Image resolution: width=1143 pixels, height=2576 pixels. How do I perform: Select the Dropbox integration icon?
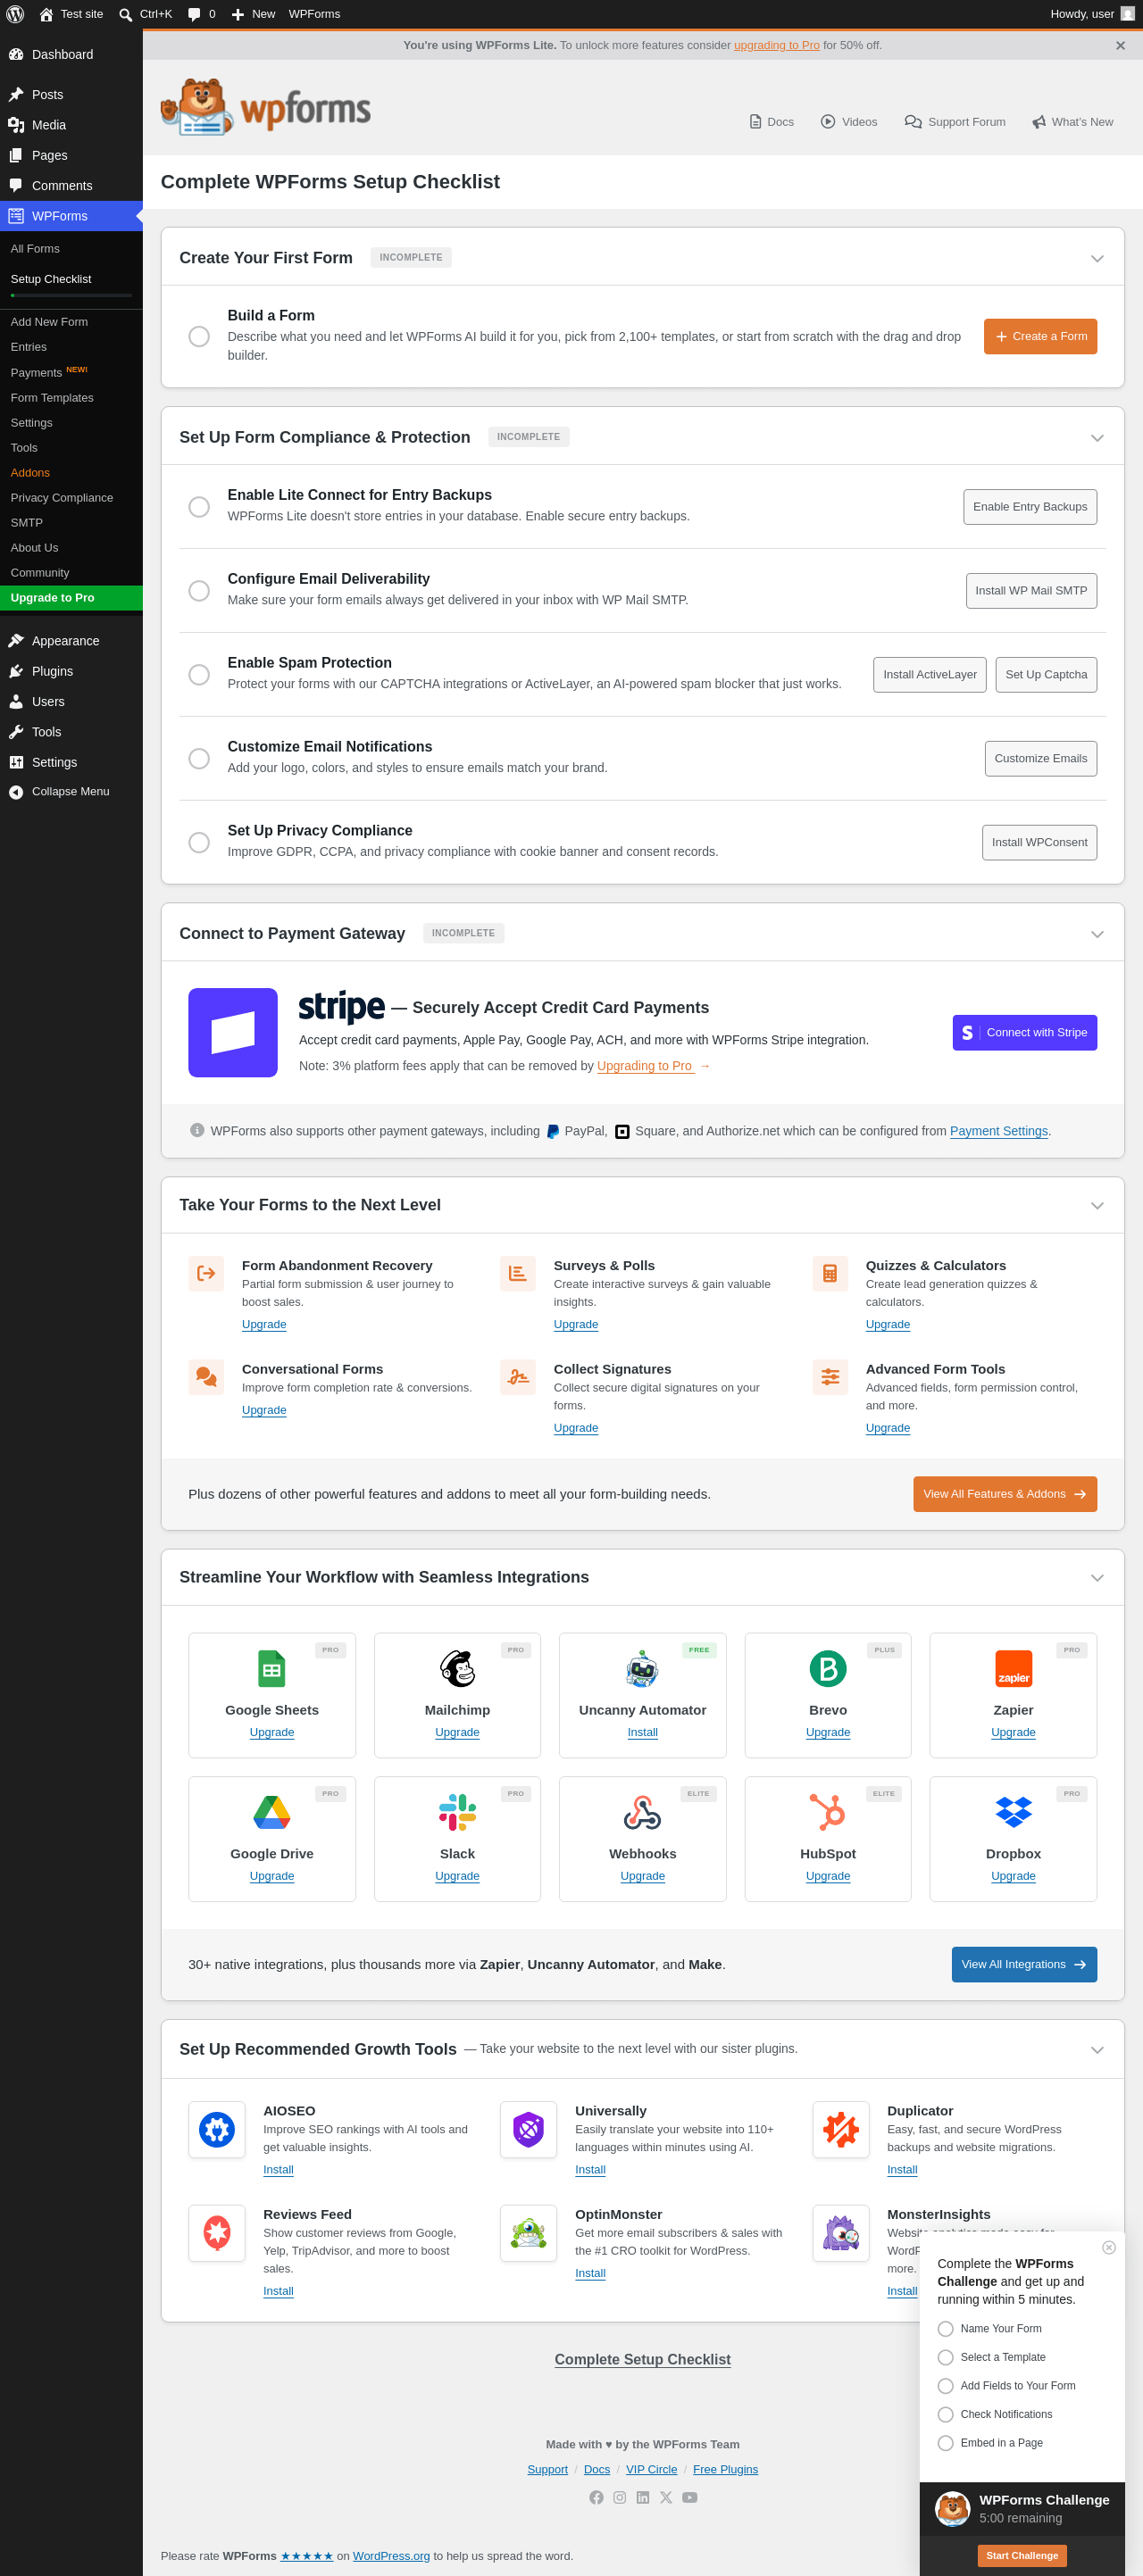tap(1013, 1812)
